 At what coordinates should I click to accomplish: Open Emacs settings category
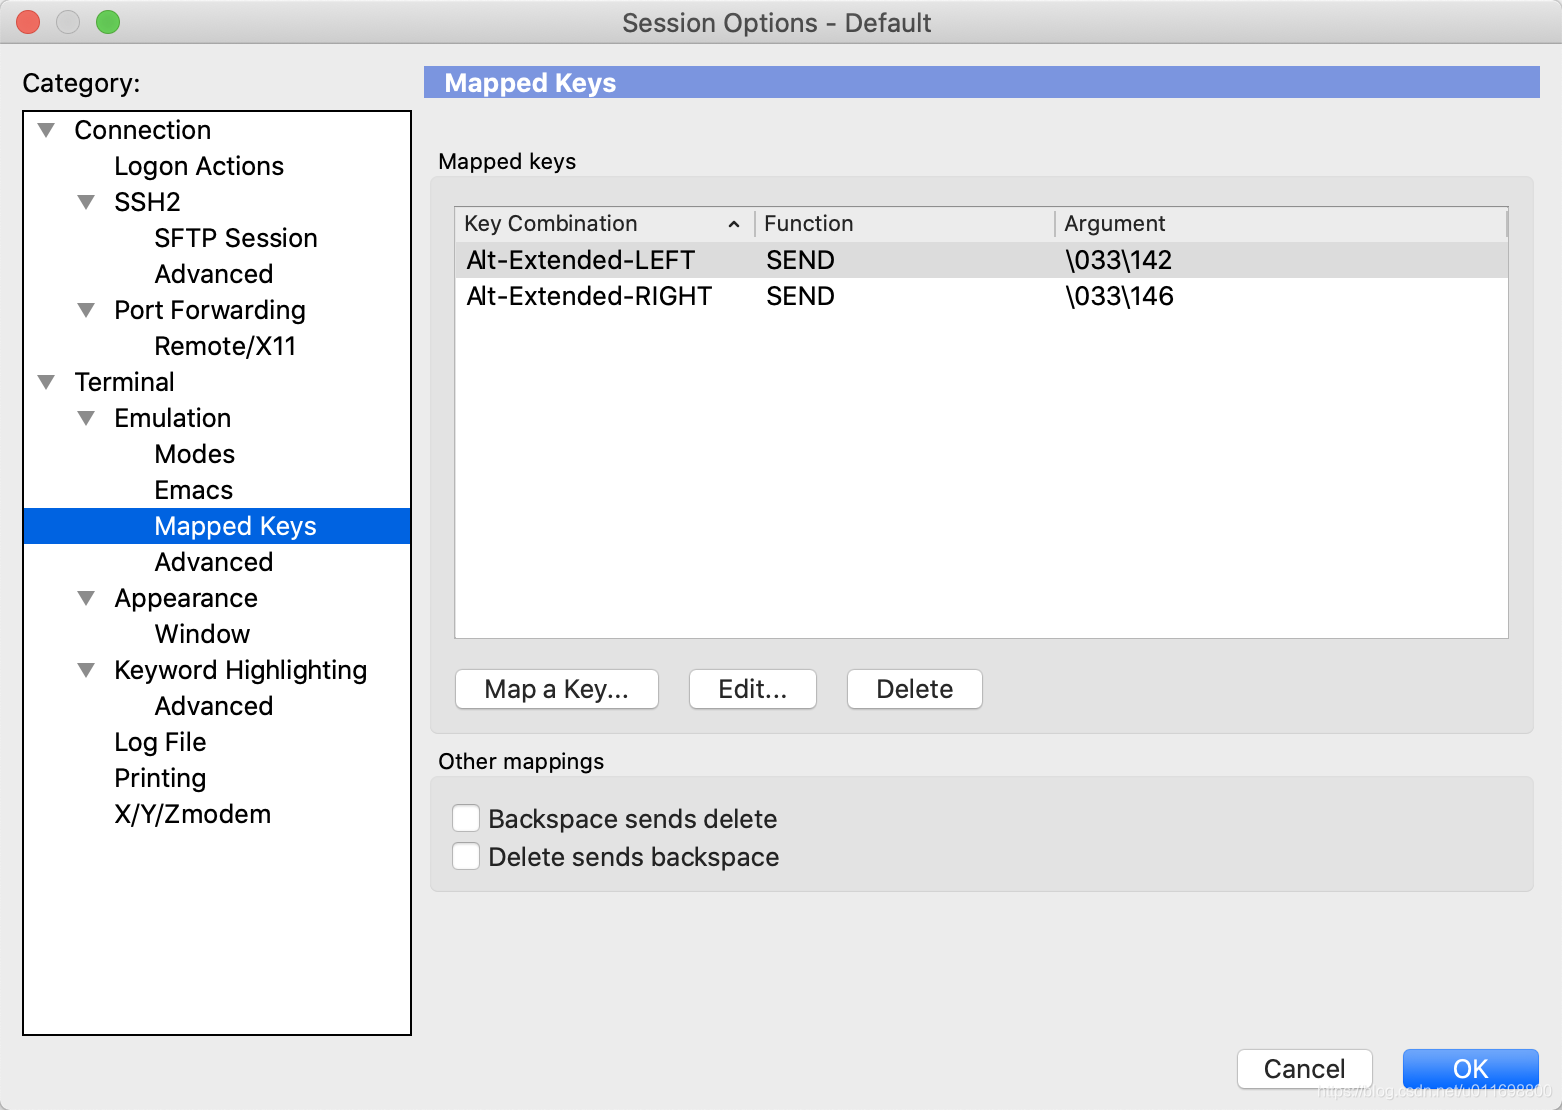194,490
